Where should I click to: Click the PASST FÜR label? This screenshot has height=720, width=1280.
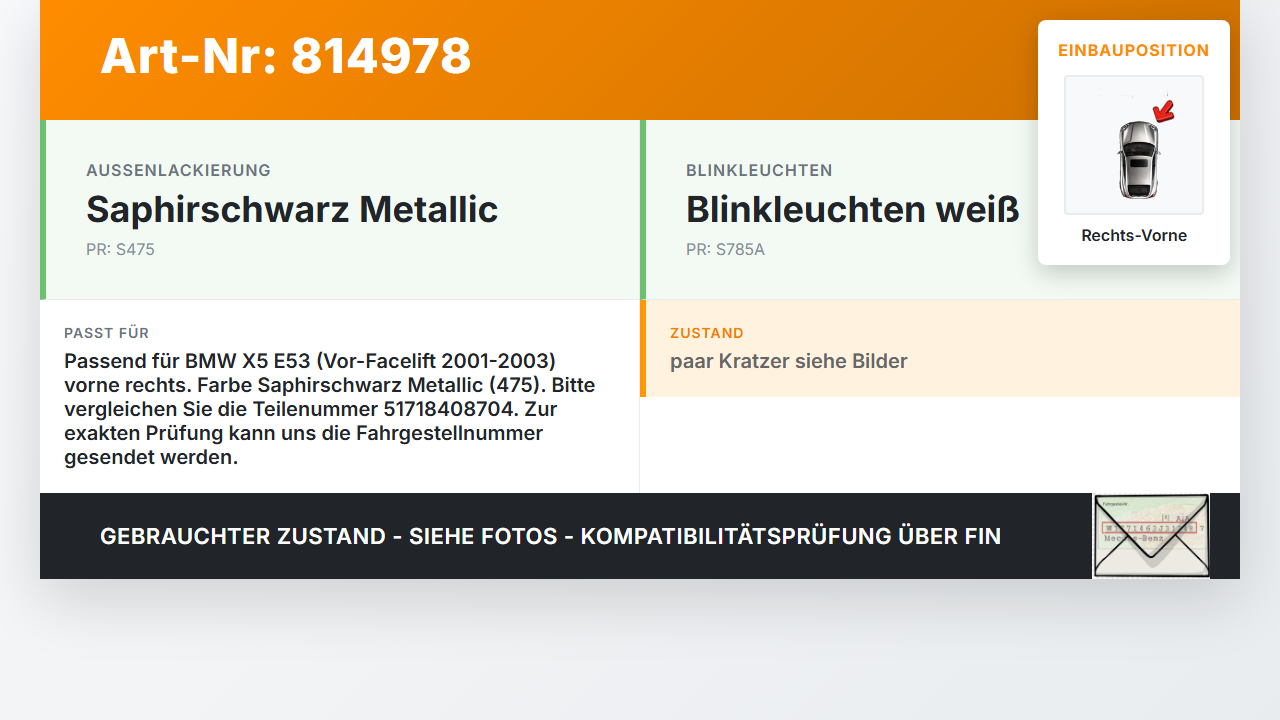[x=106, y=333]
